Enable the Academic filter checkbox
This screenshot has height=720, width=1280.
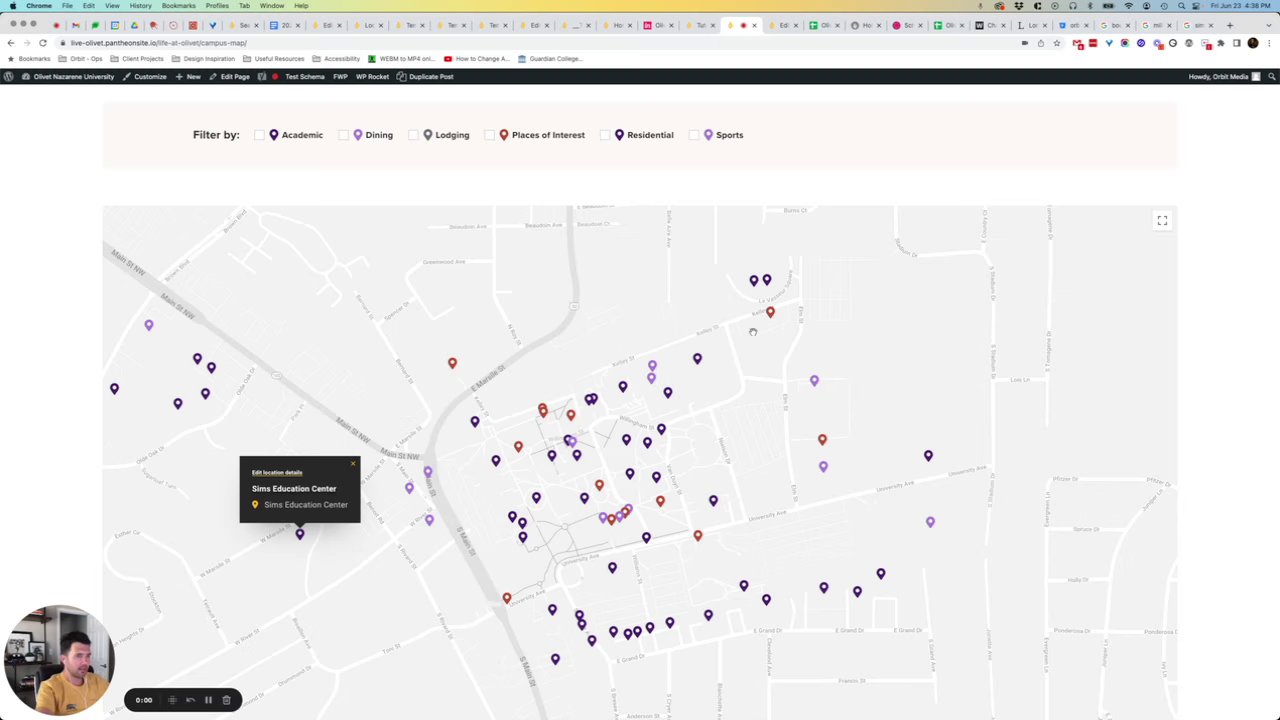point(259,135)
